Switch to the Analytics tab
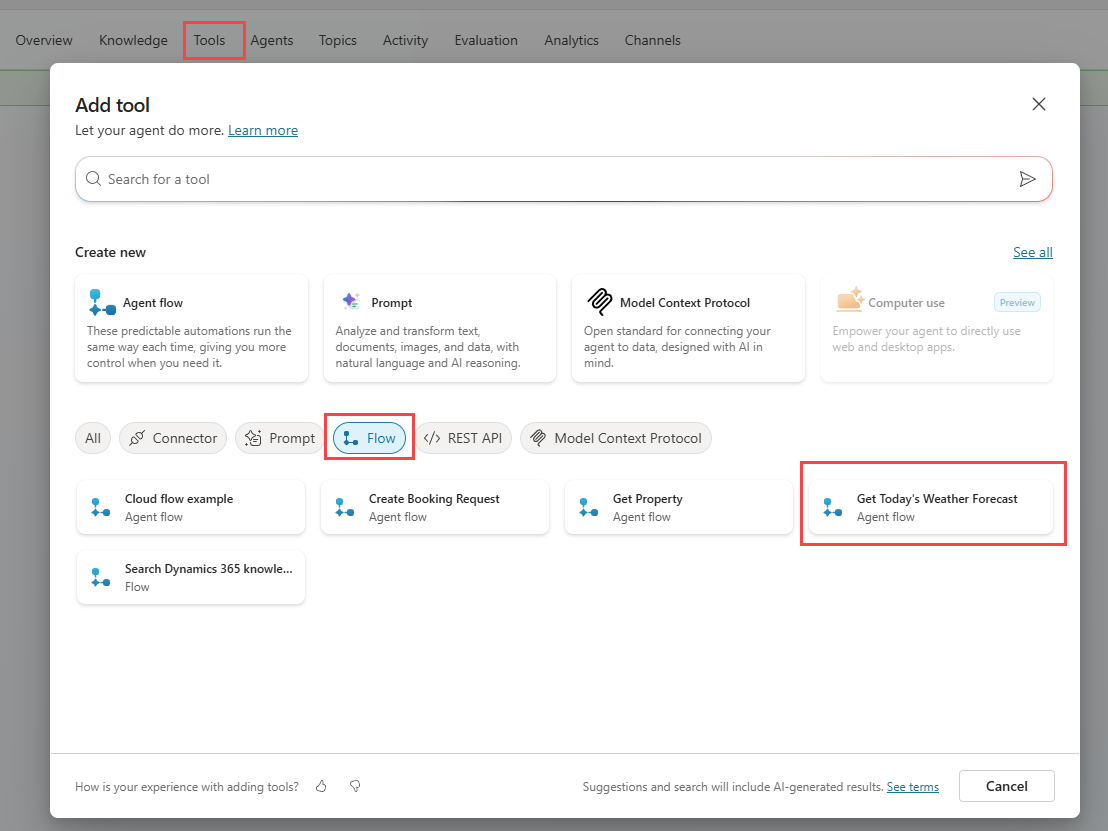 [572, 40]
